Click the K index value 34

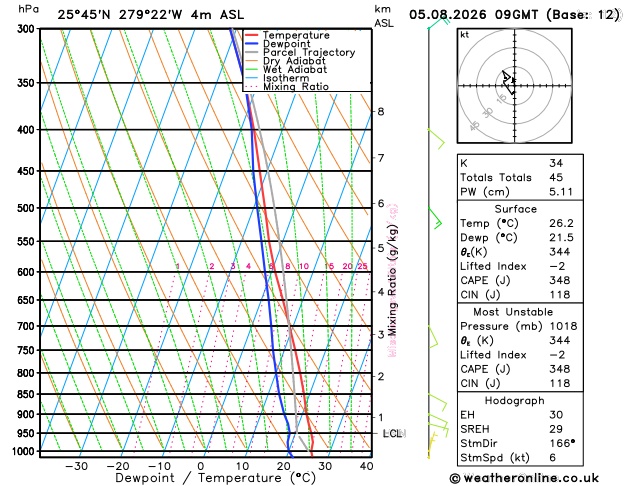pos(556,163)
